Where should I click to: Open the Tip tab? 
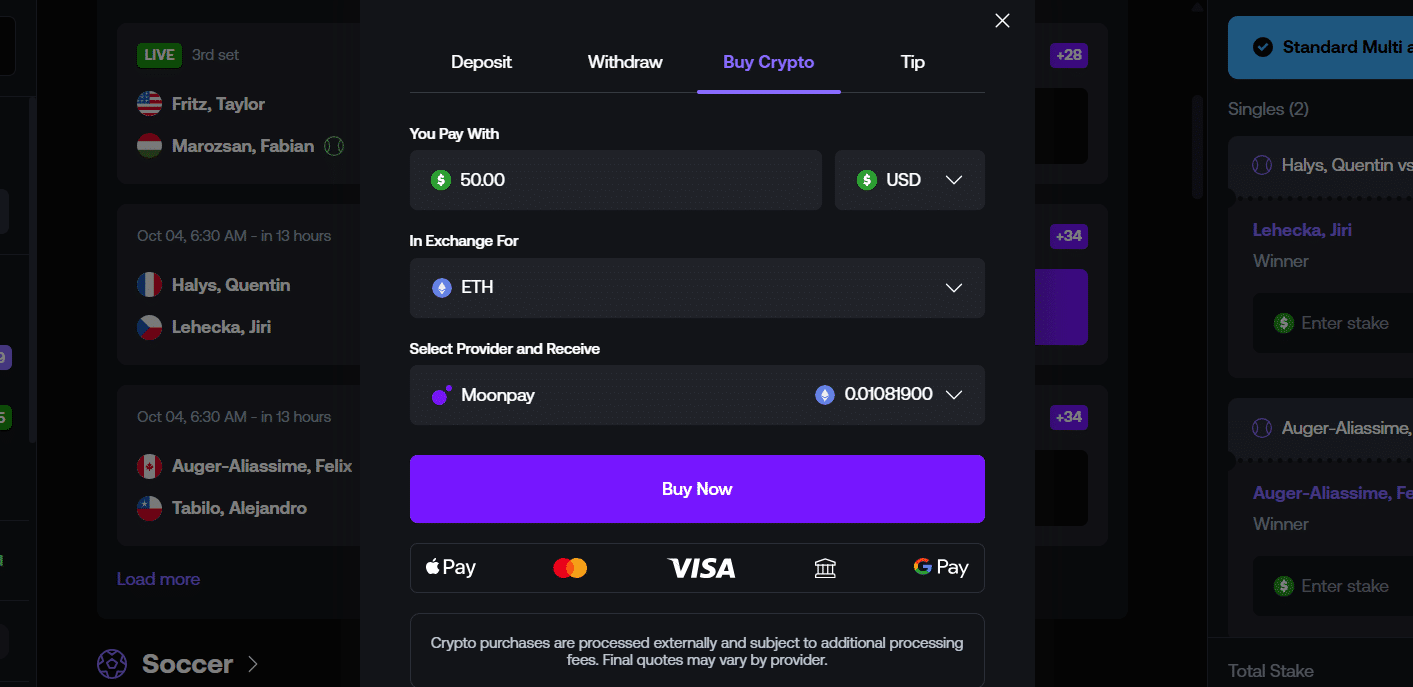[x=912, y=62]
